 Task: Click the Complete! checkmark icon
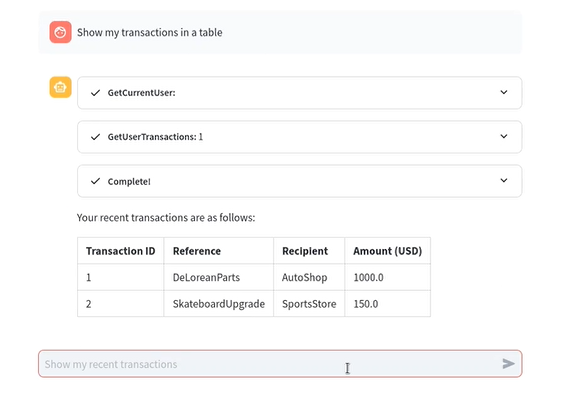95,181
